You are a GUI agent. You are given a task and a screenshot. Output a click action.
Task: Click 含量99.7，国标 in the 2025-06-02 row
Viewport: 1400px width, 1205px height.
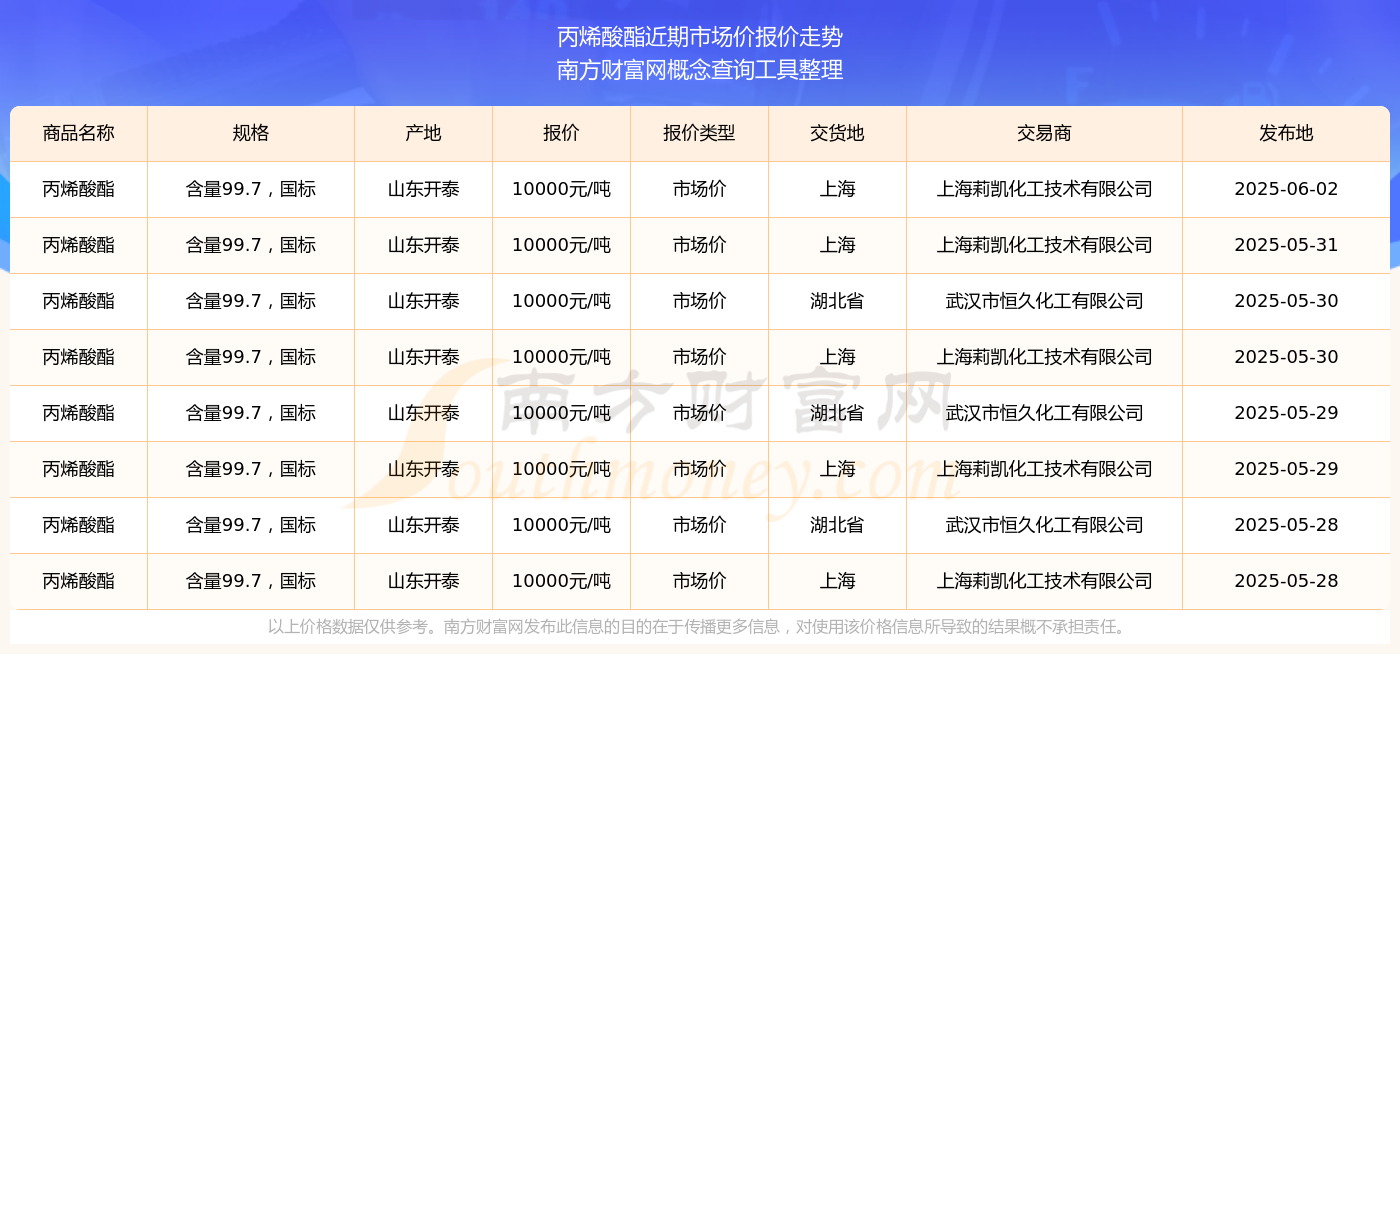point(251,189)
